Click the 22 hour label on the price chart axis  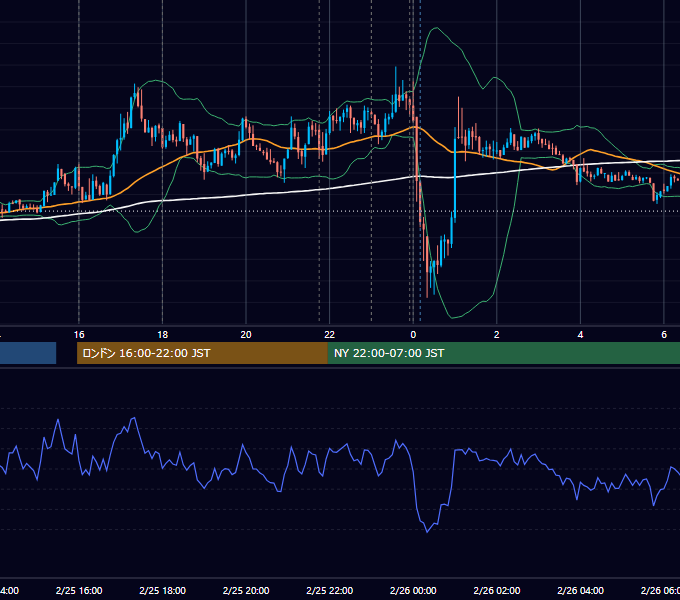point(330,335)
